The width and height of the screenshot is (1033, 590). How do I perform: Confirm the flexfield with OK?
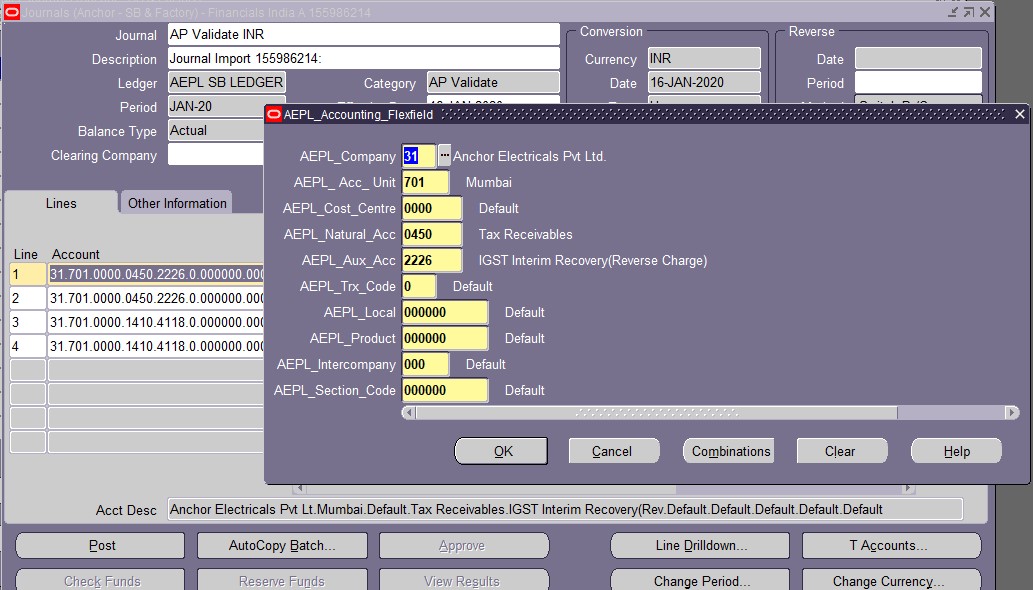[x=500, y=450]
